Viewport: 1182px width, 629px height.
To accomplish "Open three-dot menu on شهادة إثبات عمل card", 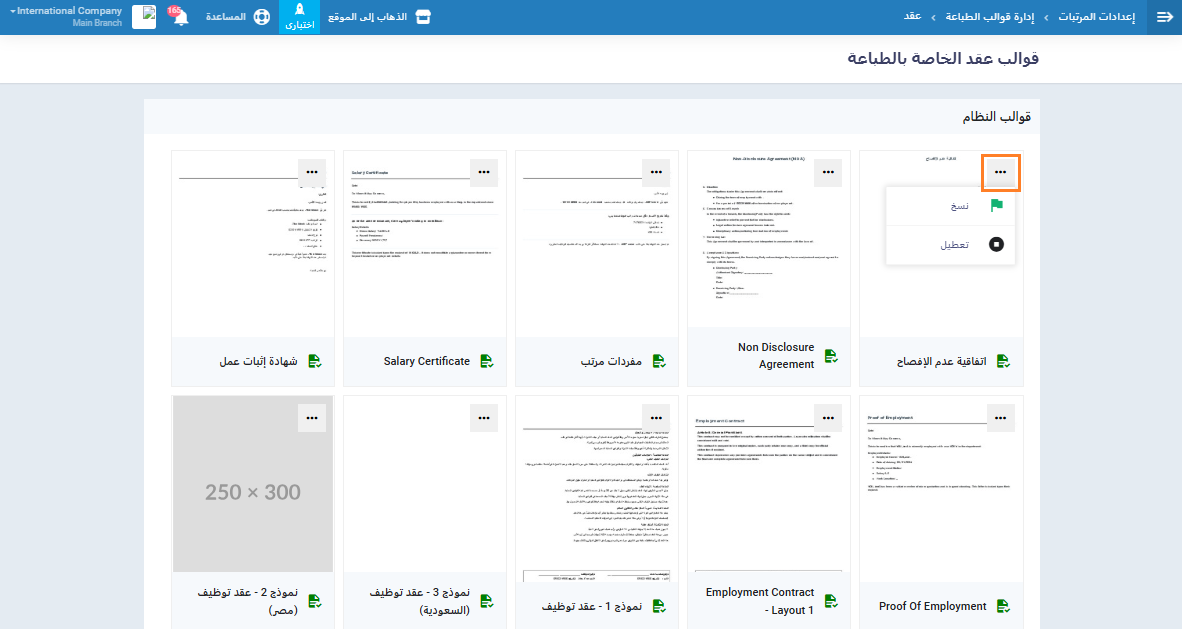I will 312,172.
